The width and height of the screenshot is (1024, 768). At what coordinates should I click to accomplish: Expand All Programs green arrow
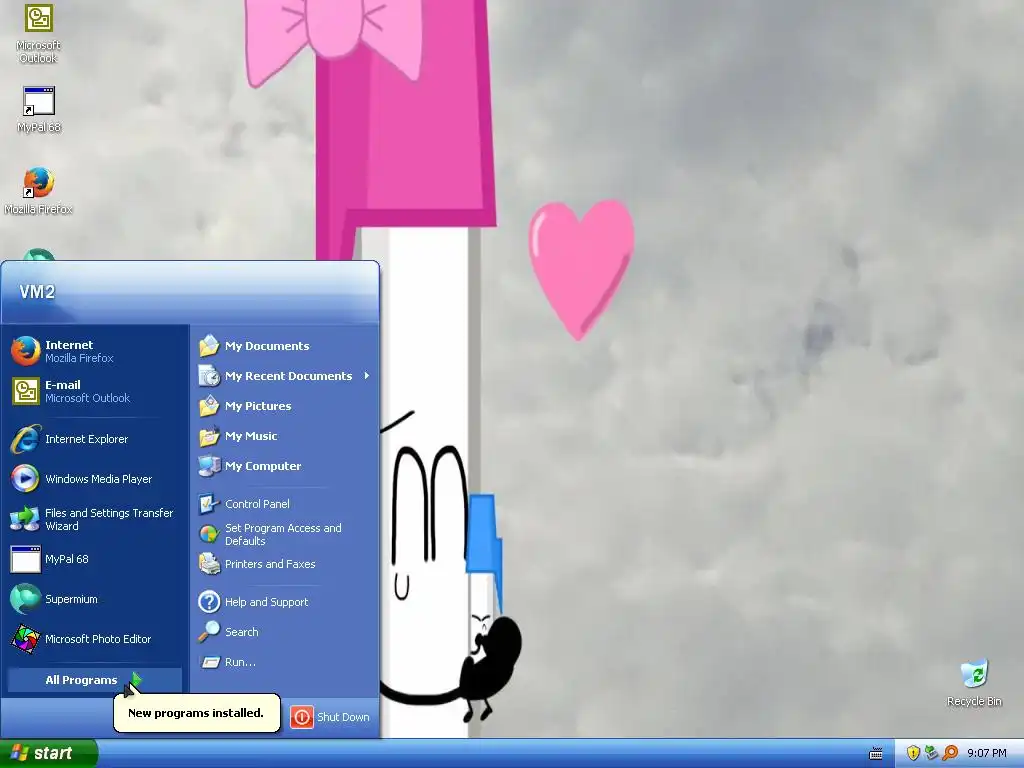[136, 679]
